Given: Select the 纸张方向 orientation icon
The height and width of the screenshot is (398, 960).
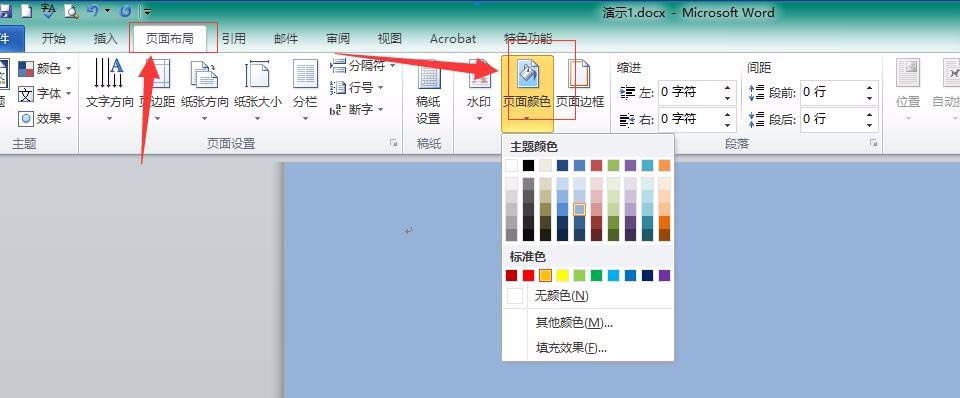Looking at the screenshot, I should pos(204,74).
